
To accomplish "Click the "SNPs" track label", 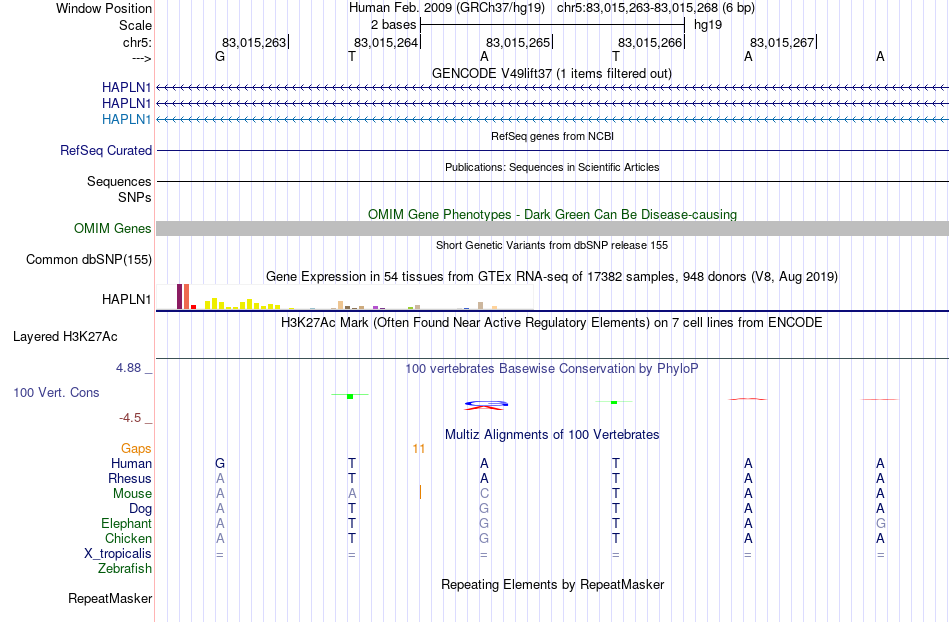I will [135, 197].
